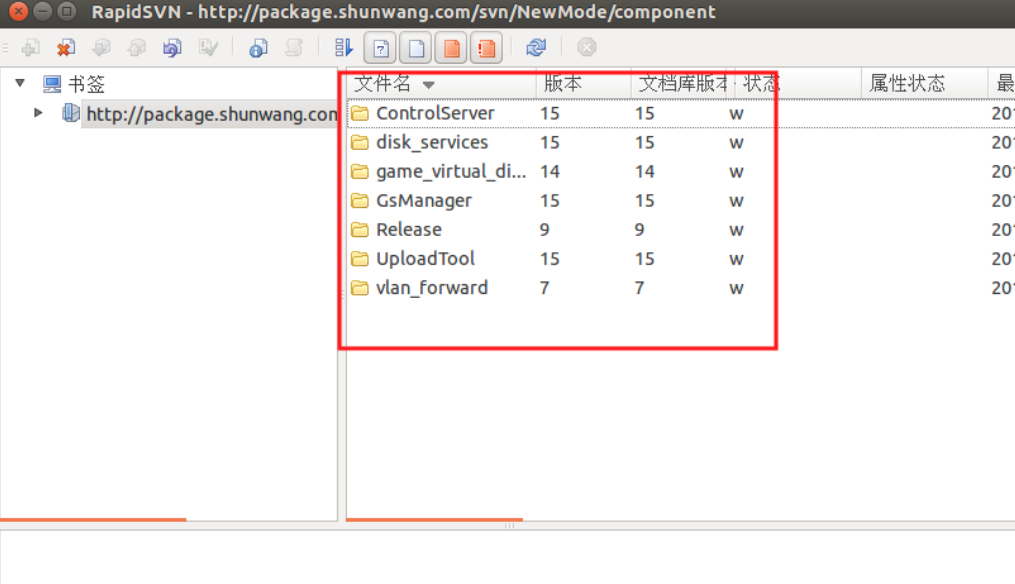Expand the package.shunwang.com repository node
Image resolution: width=1015 pixels, height=584 pixels.
click(38, 113)
